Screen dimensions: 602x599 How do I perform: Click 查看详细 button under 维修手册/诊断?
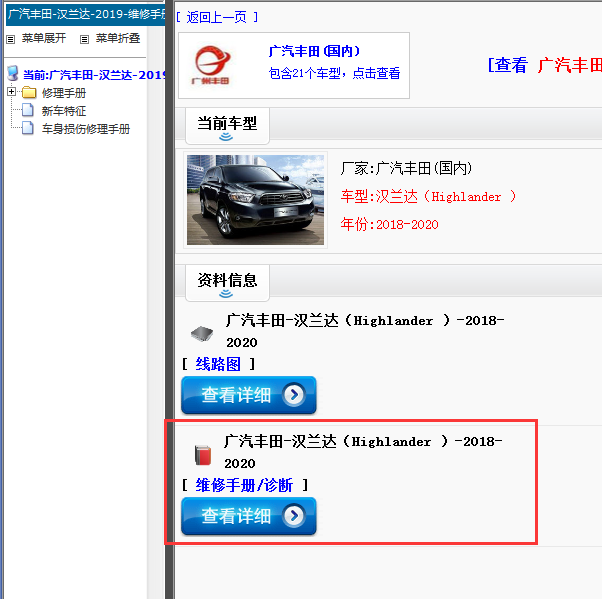249,516
